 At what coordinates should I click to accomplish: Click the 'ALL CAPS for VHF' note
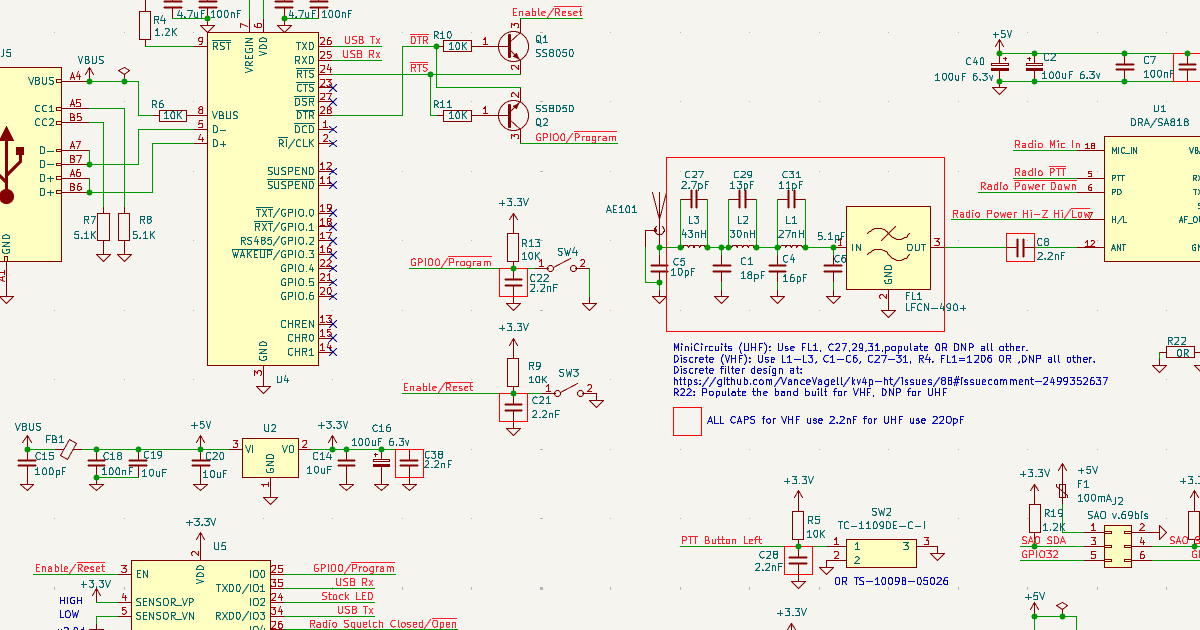836,420
